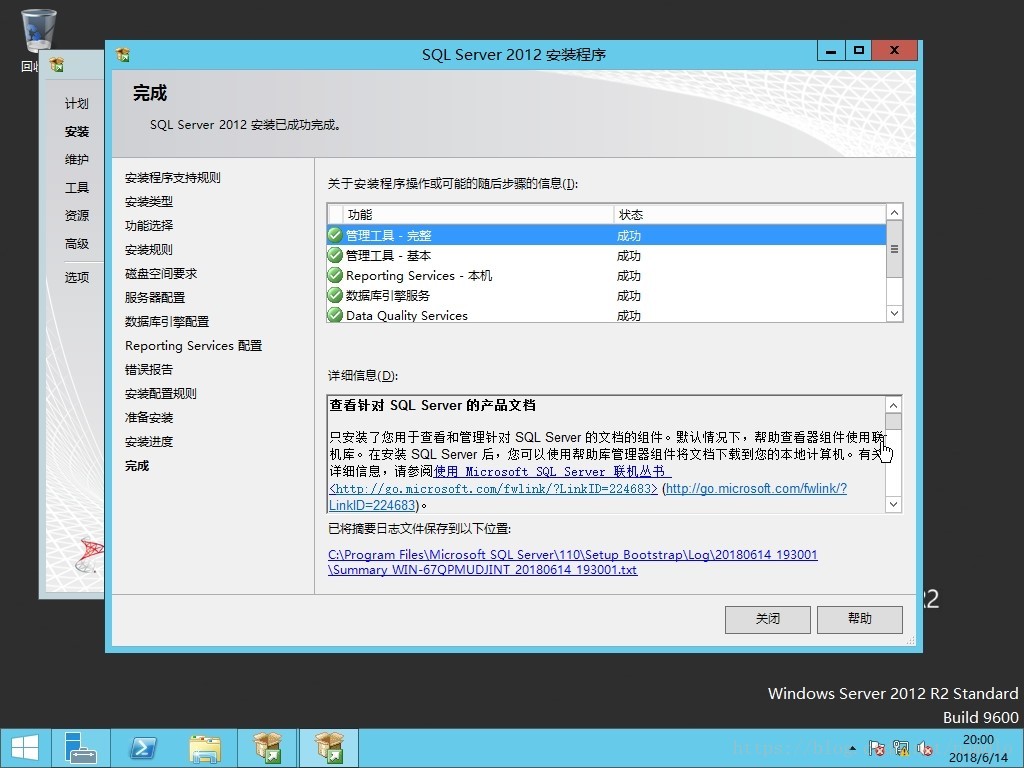Click the success icon for Reporting Services - 本机
This screenshot has height=768, width=1024.
point(335,275)
